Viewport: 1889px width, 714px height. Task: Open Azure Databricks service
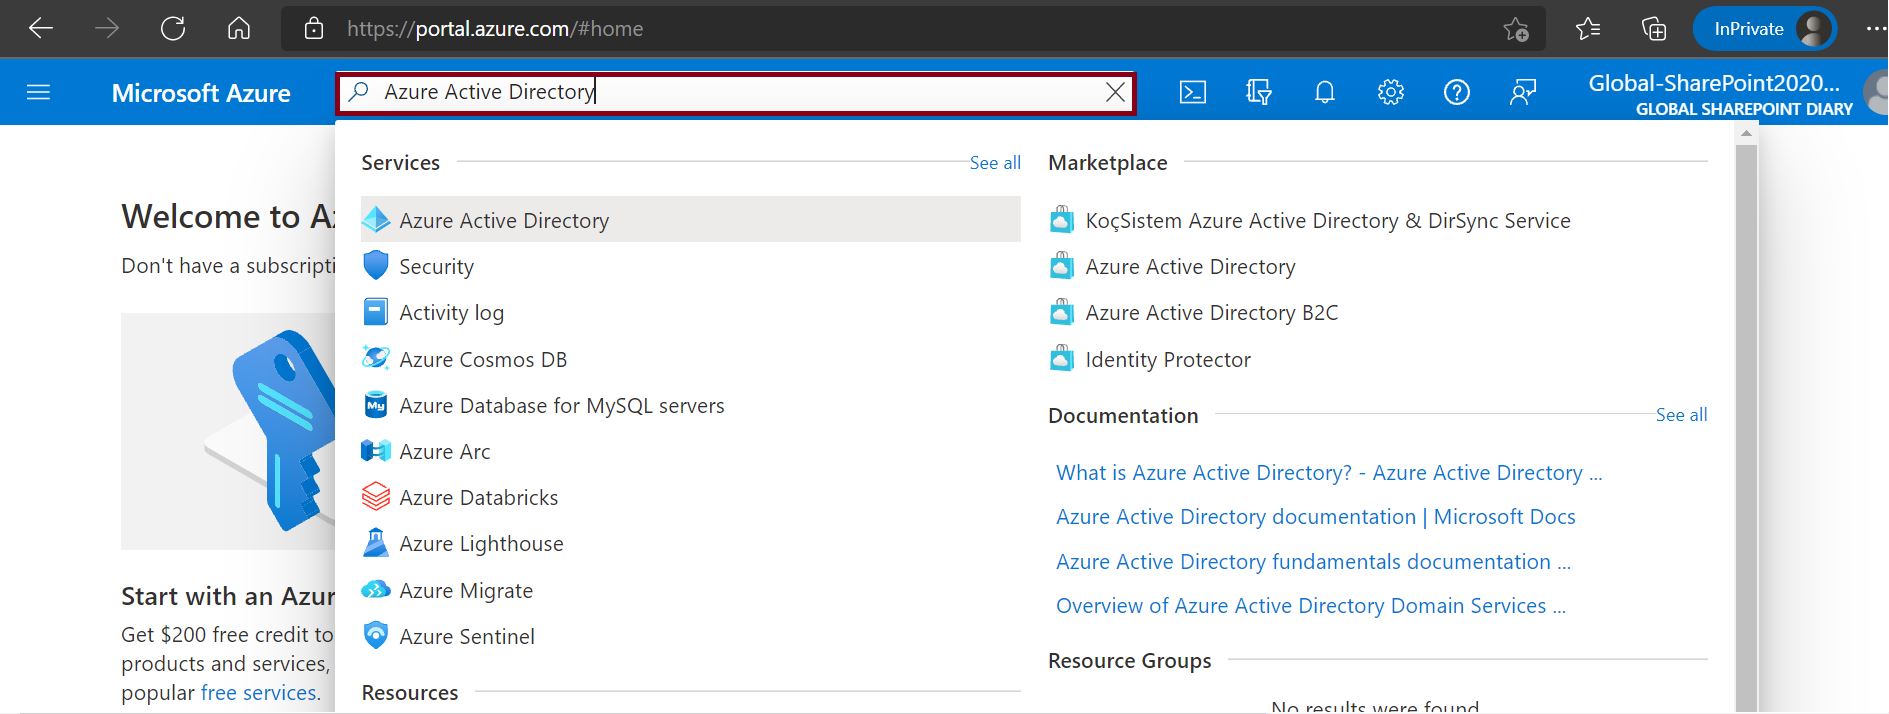[690, 497]
